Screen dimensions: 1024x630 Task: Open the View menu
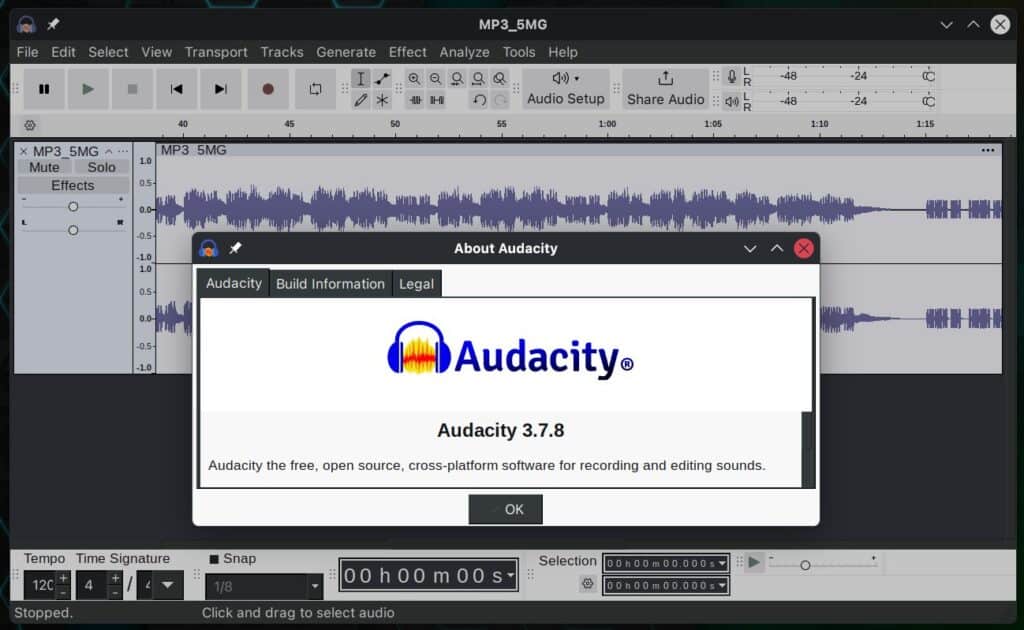pyautogui.click(x=157, y=52)
